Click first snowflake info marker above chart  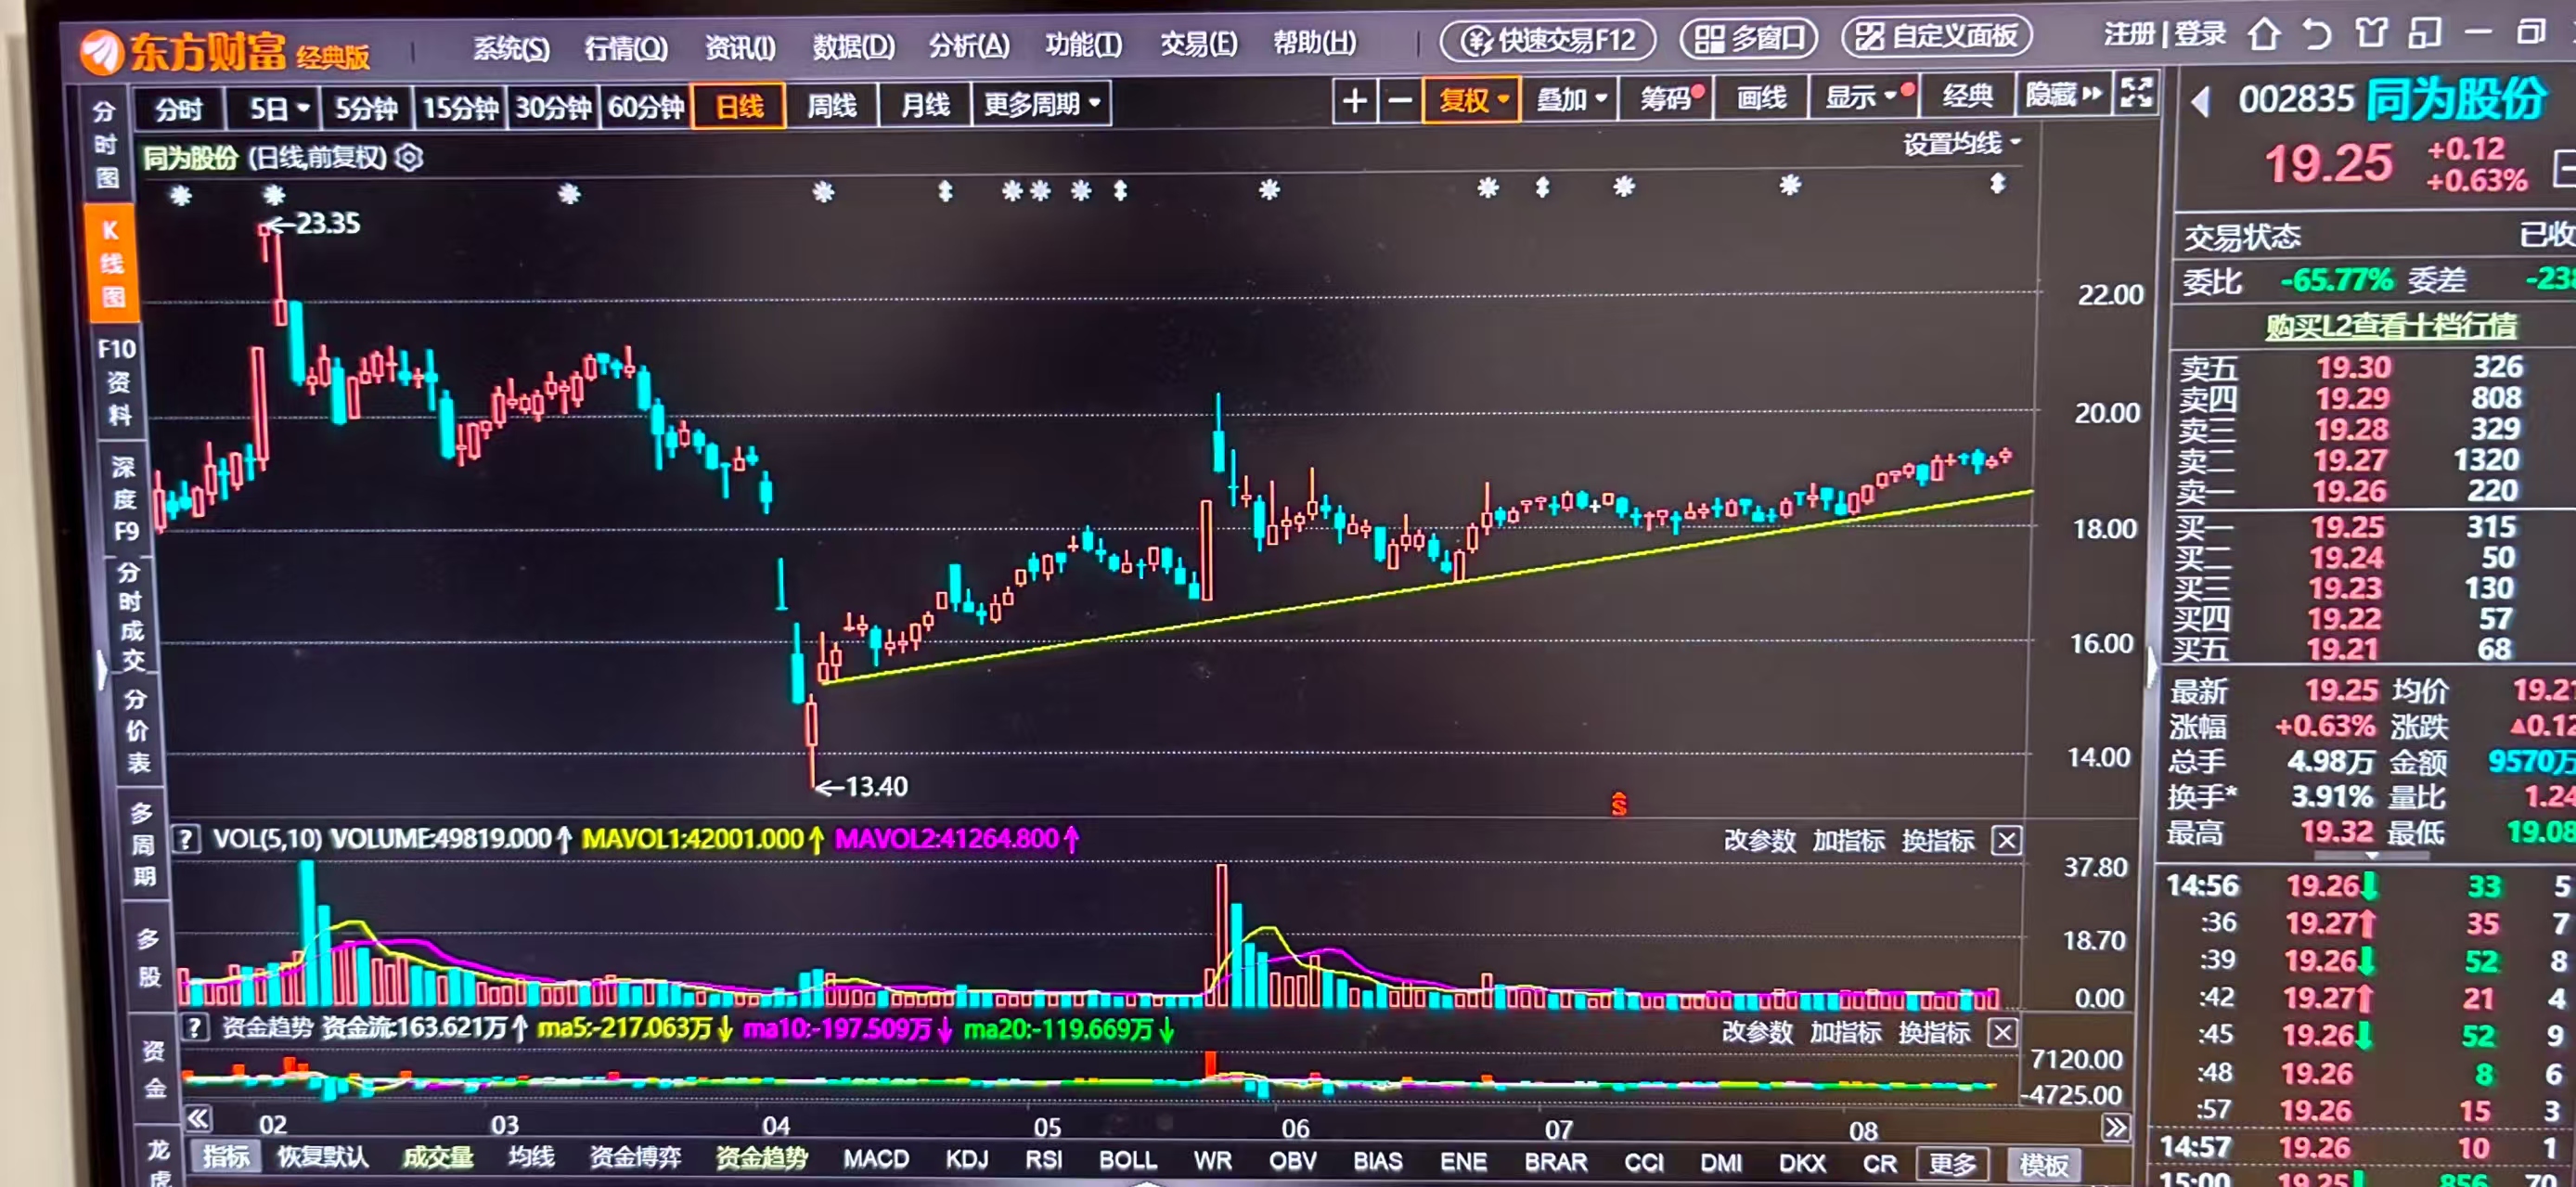click(181, 196)
